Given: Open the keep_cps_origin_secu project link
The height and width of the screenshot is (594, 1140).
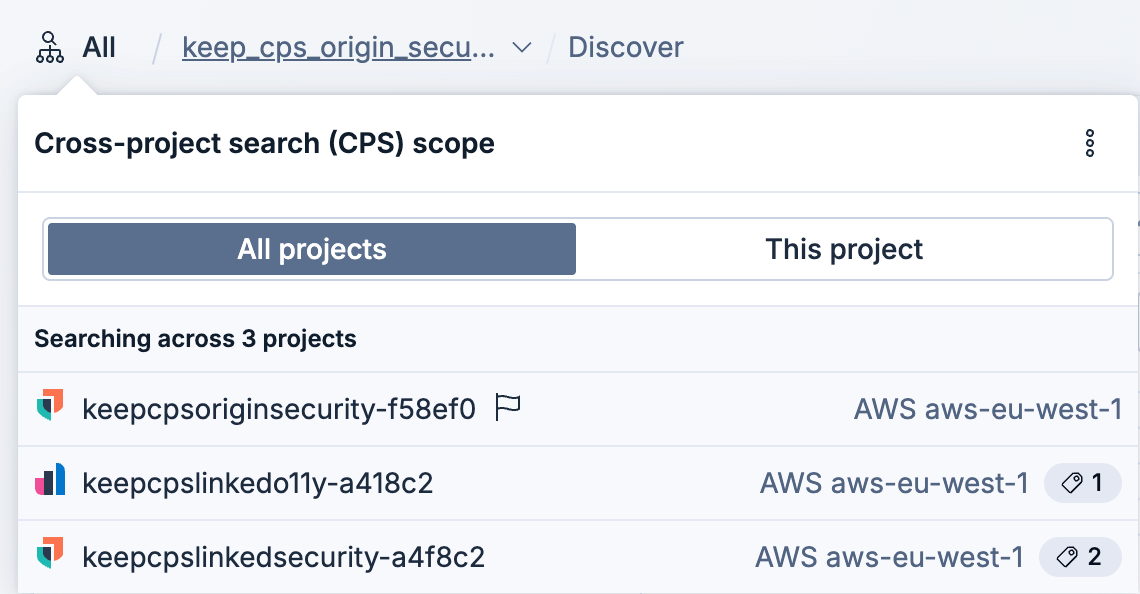Looking at the screenshot, I should pos(337,46).
